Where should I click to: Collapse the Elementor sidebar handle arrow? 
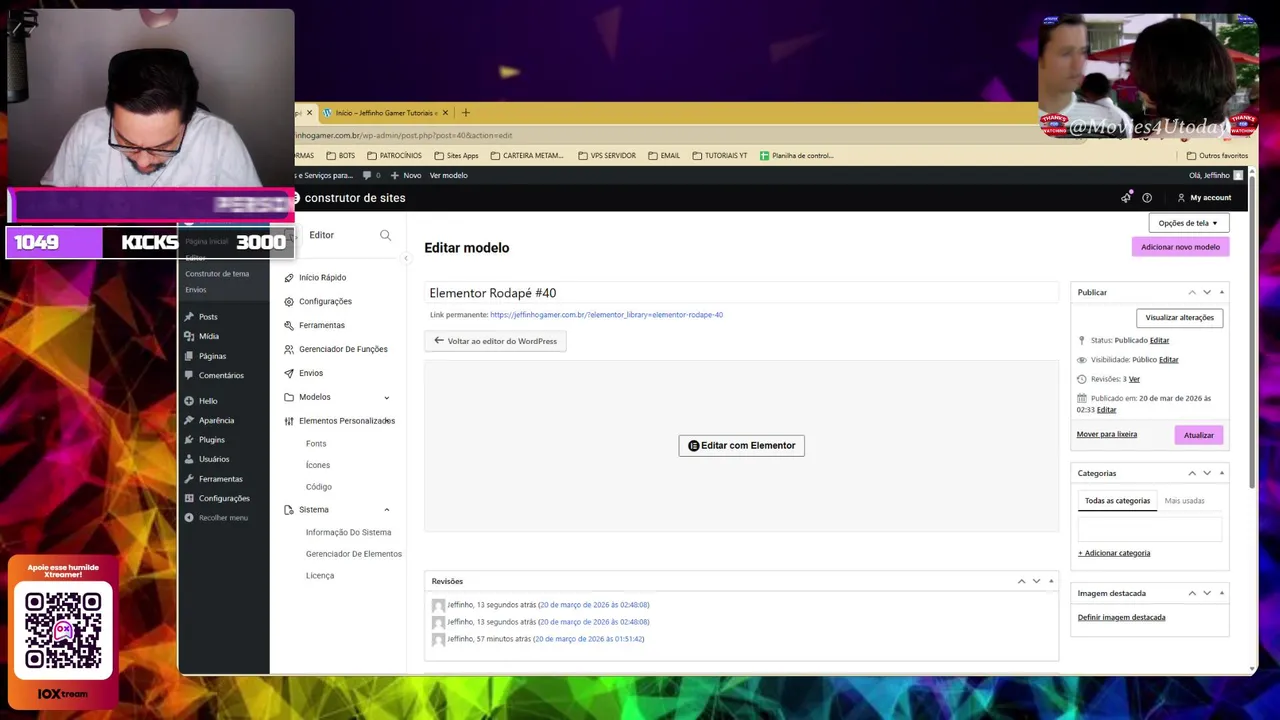[406, 259]
